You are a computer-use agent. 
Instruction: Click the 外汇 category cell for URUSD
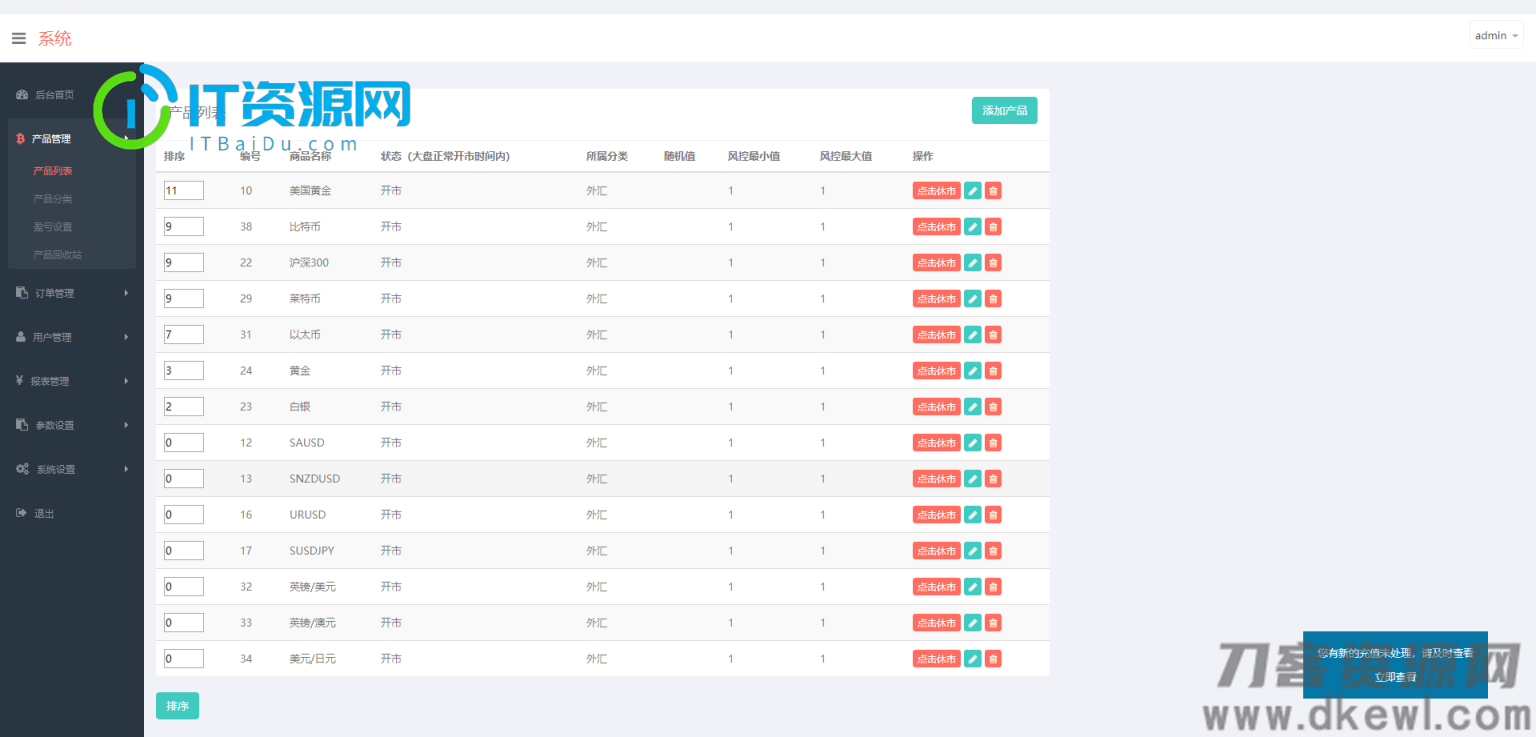(x=597, y=515)
